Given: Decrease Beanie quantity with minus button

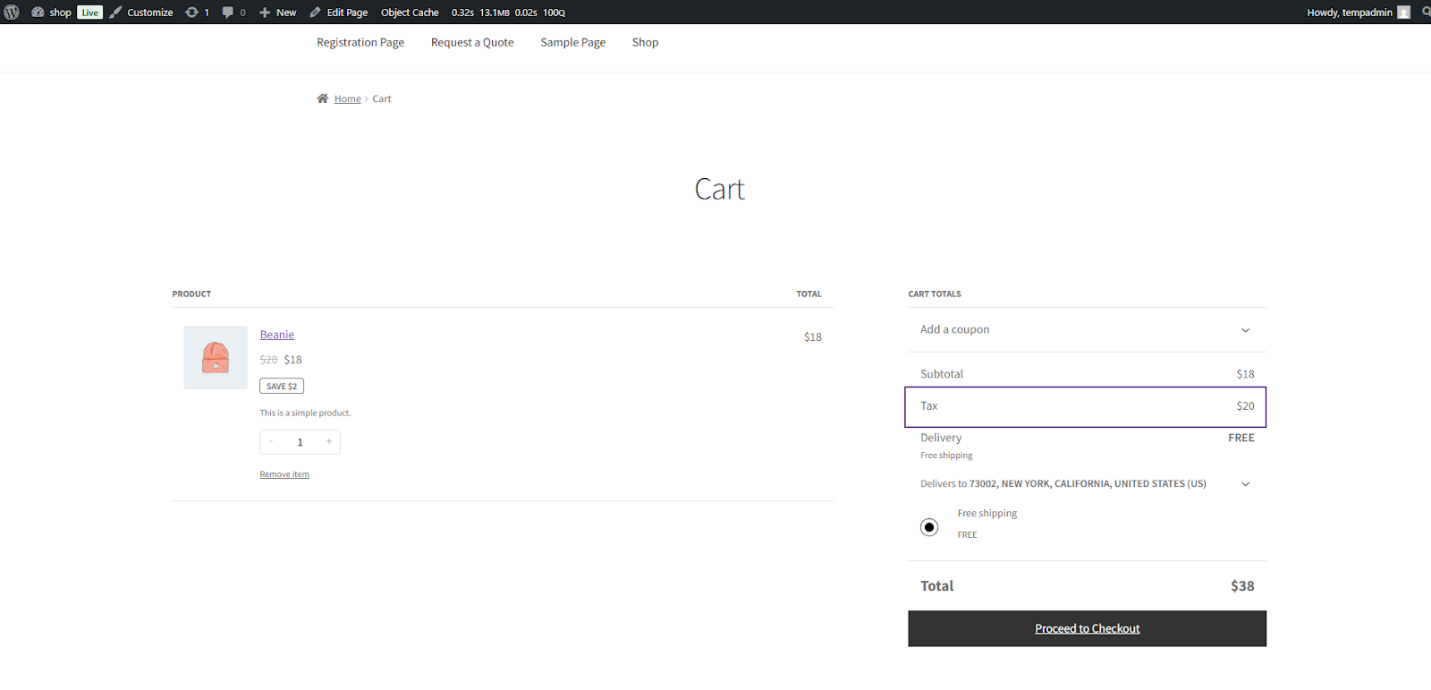Looking at the screenshot, I should click(271, 442).
